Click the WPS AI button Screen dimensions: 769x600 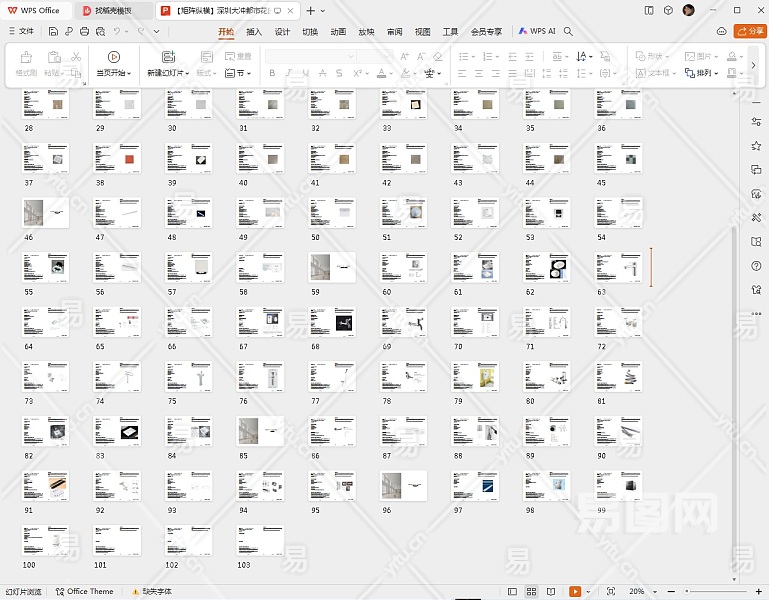(537, 31)
